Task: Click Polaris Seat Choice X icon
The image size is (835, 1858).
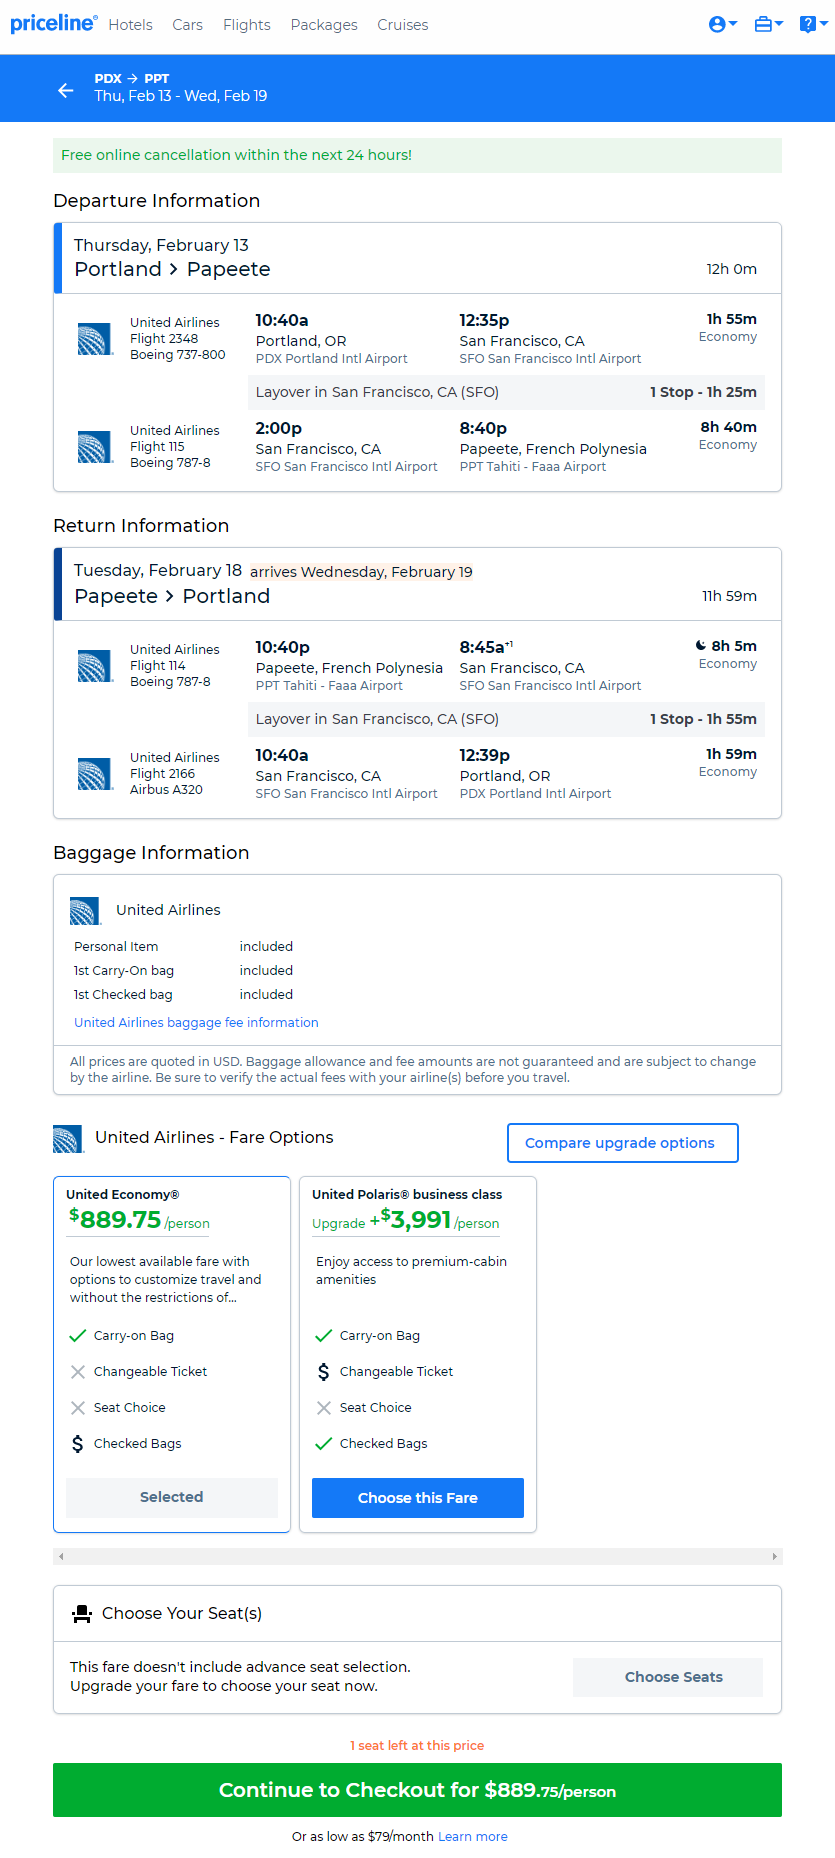Action: click(x=324, y=1408)
